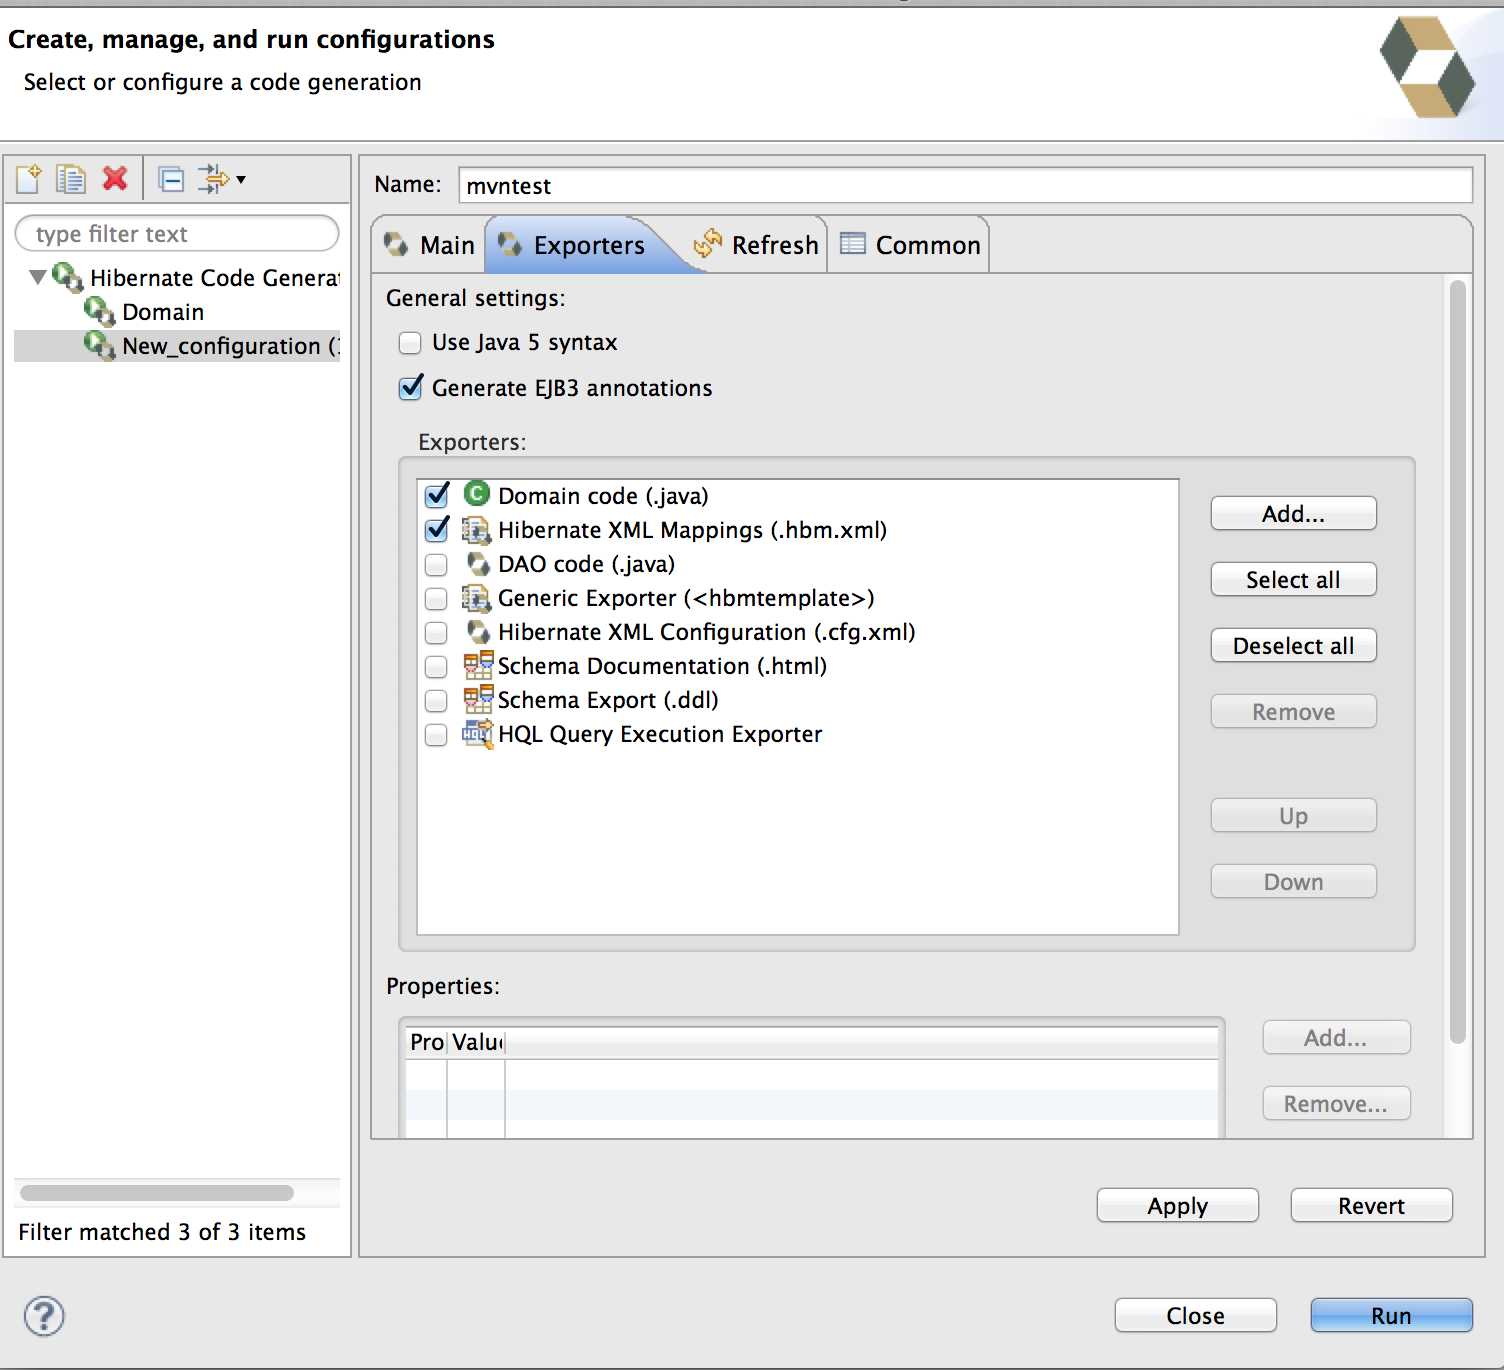Click the vertical scrollbar in Exporters panel
1504x1370 pixels.
point(1458,662)
